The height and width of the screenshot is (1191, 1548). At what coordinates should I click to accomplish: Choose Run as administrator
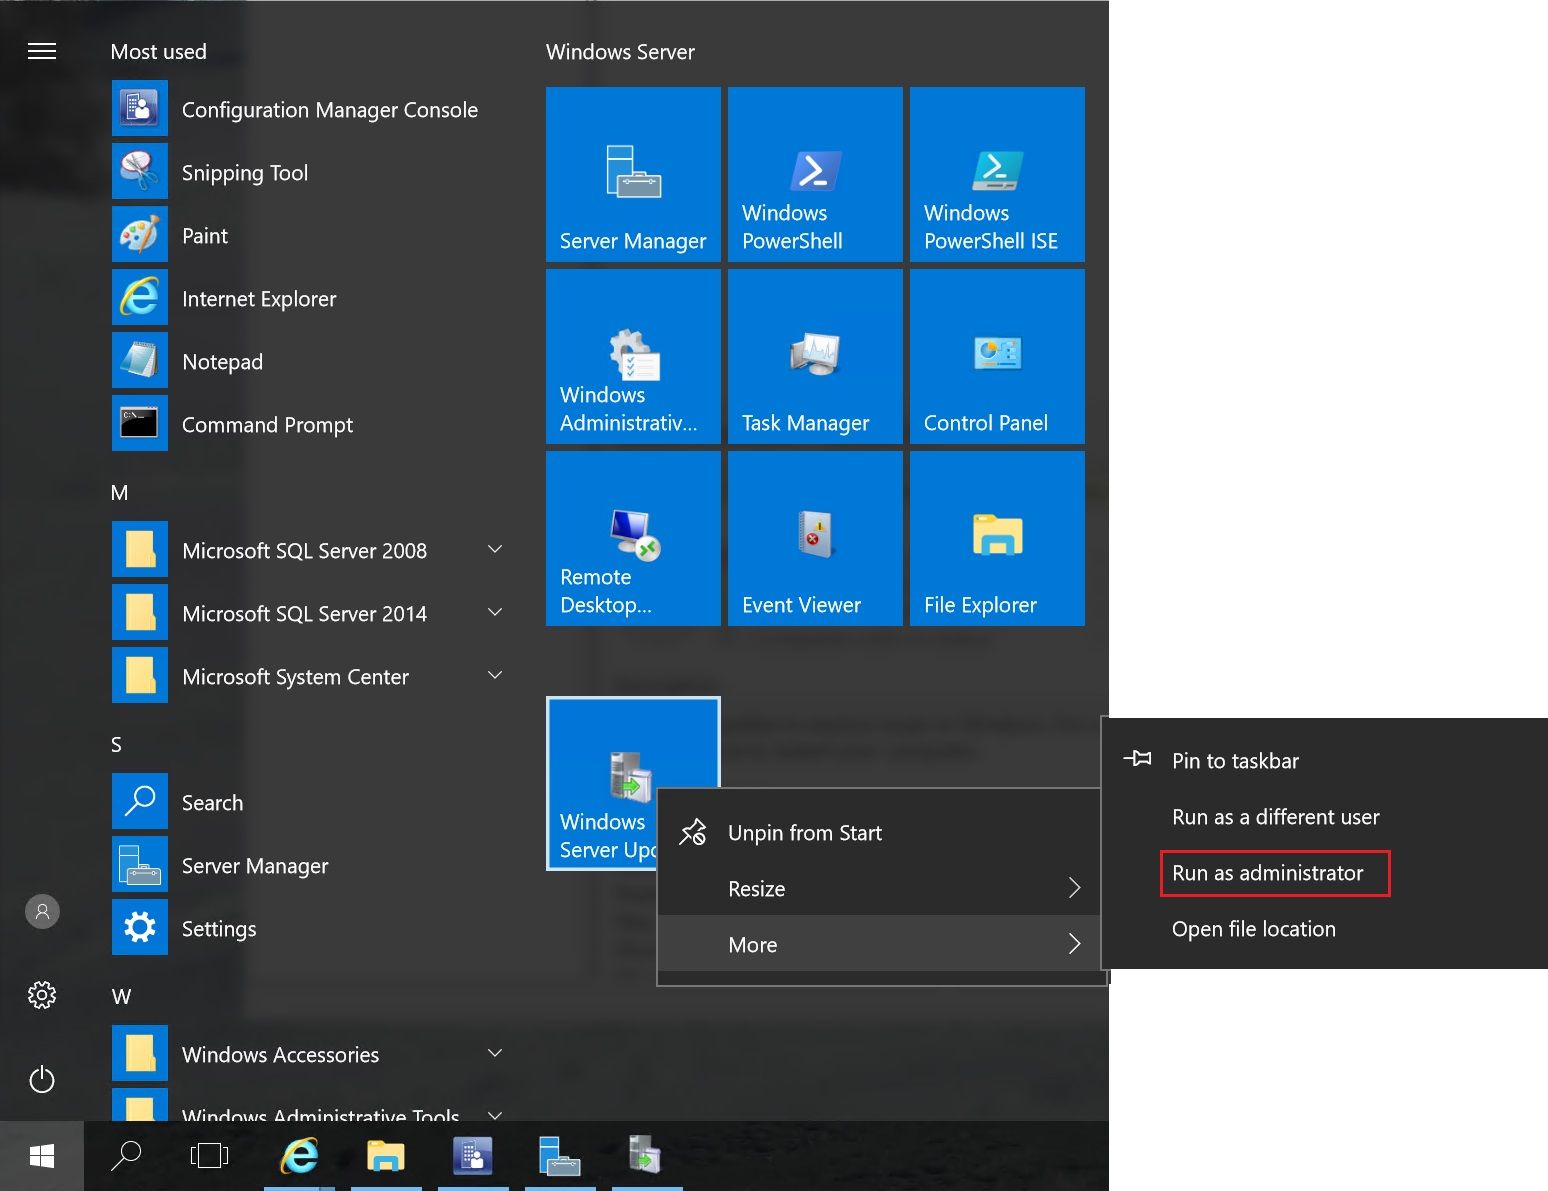pyautogui.click(x=1268, y=873)
